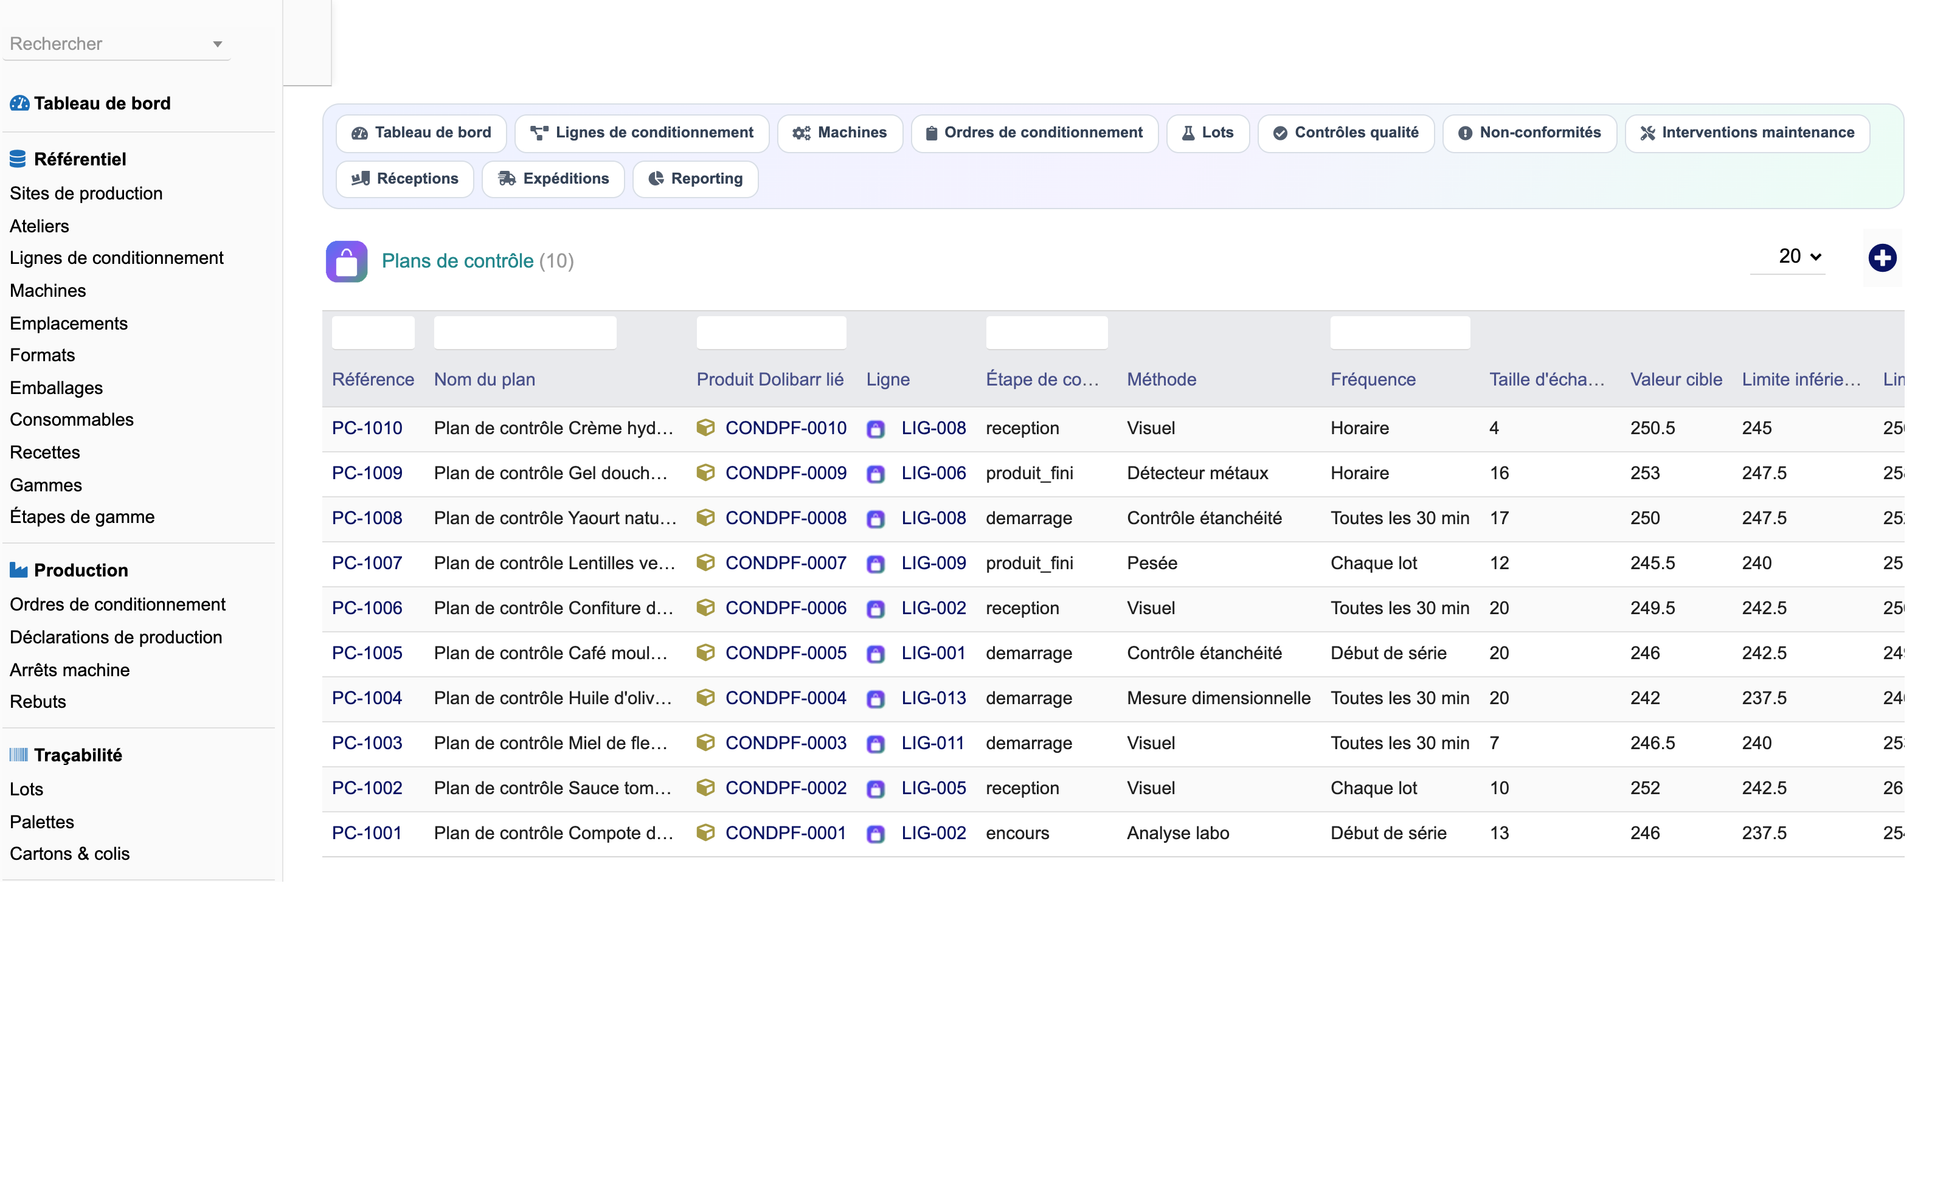This screenshot has height=1204, width=1946.
Task: Switch to the Réceptions tab
Action: [405, 179]
